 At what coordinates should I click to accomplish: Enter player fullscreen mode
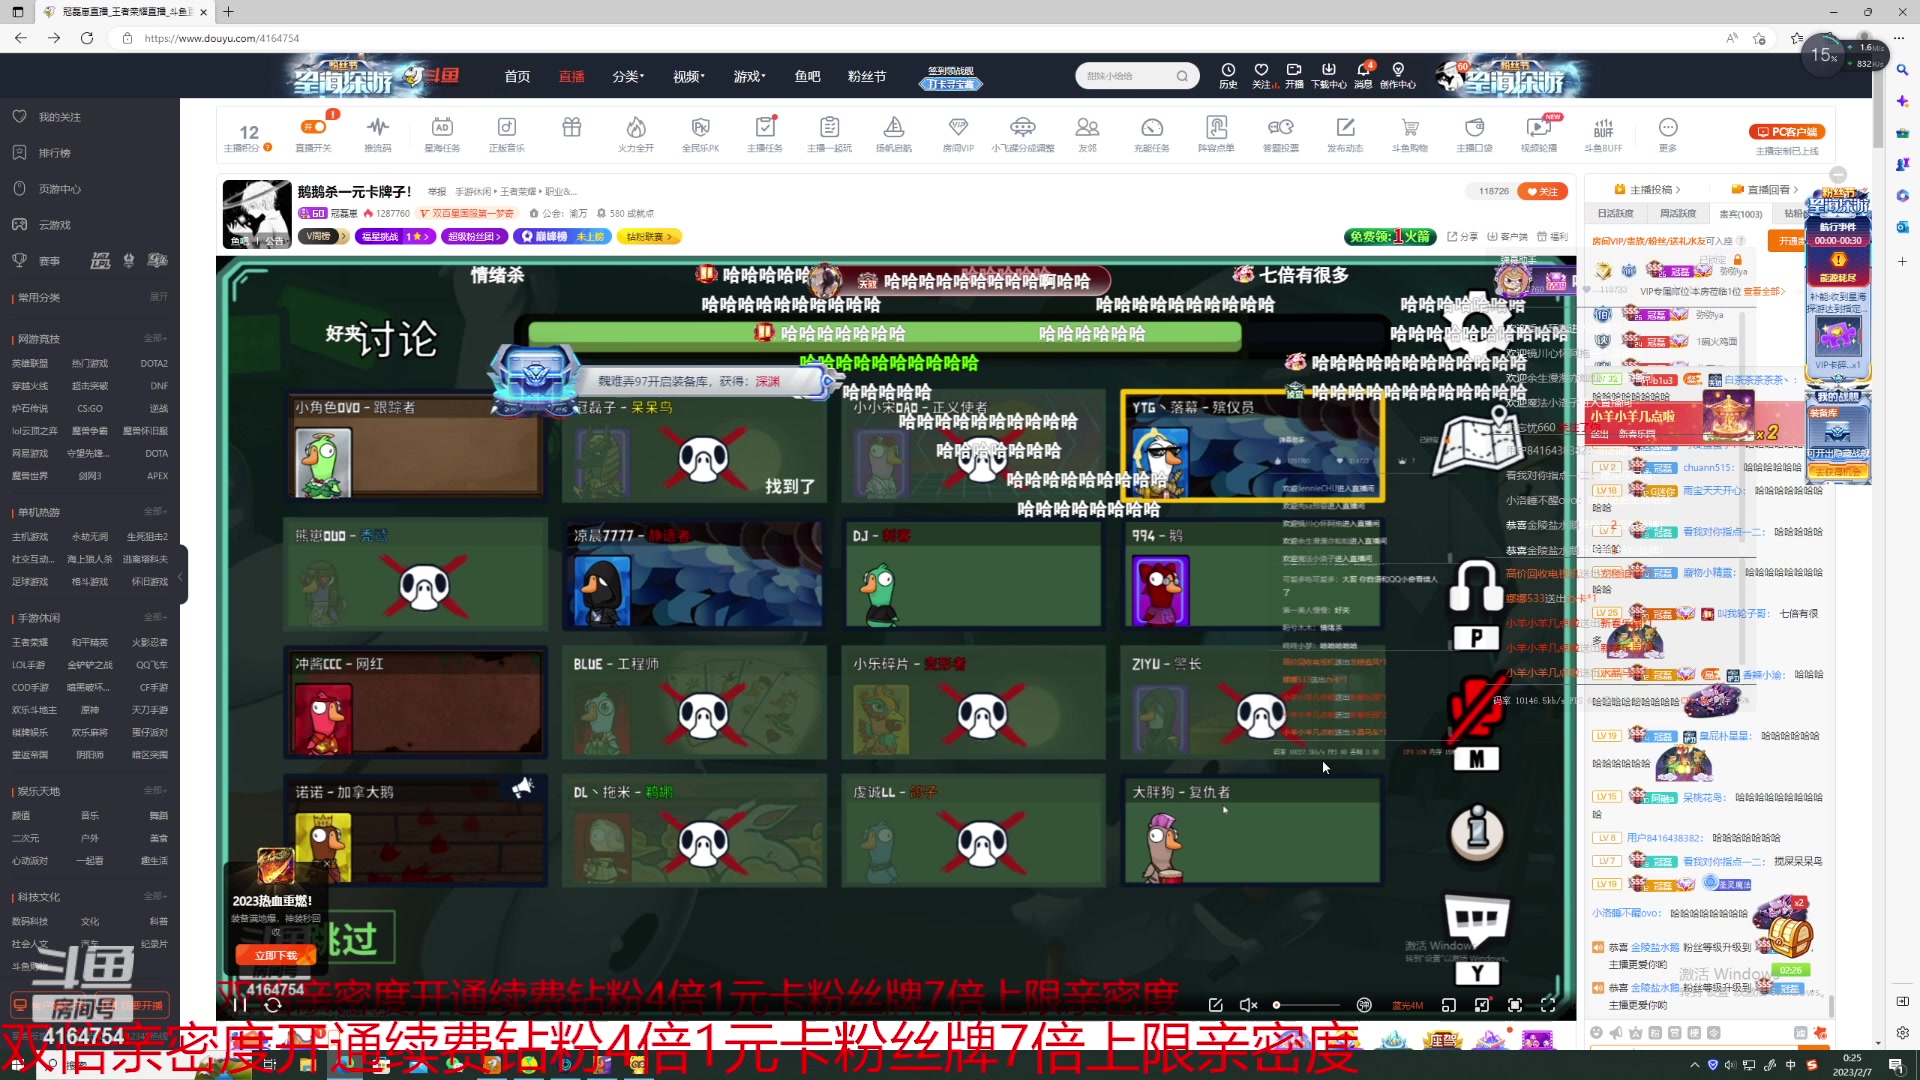pos(1548,1005)
